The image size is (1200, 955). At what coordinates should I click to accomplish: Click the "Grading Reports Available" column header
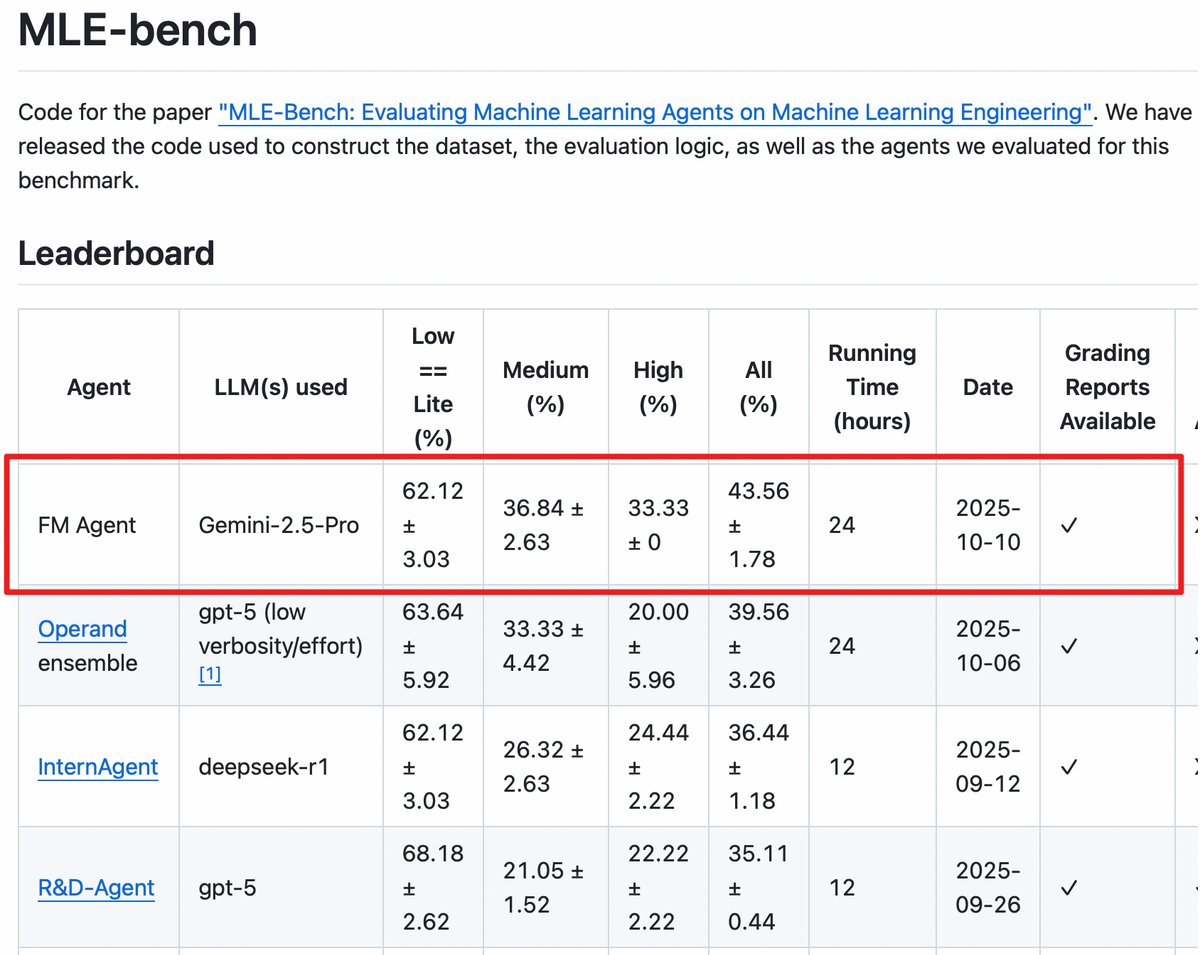coord(1107,387)
